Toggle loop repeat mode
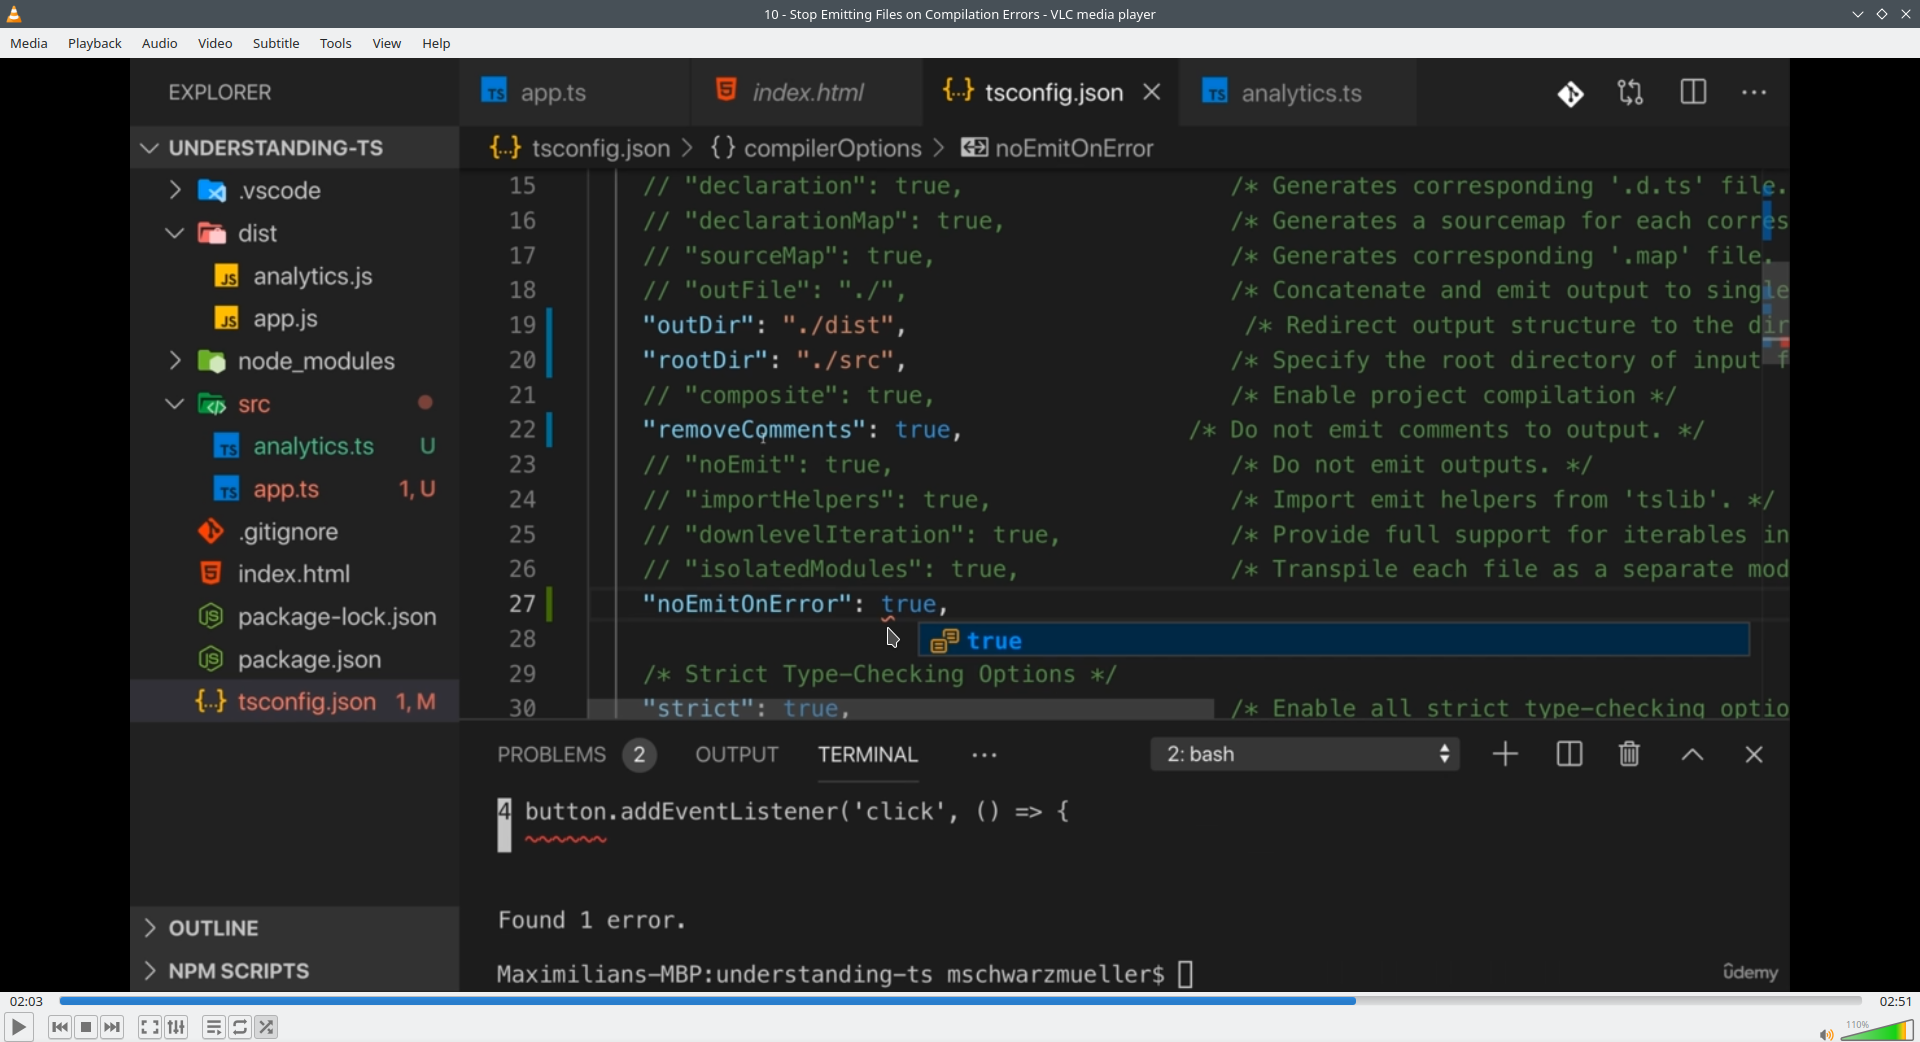Image resolution: width=1920 pixels, height=1042 pixels. tap(240, 1027)
